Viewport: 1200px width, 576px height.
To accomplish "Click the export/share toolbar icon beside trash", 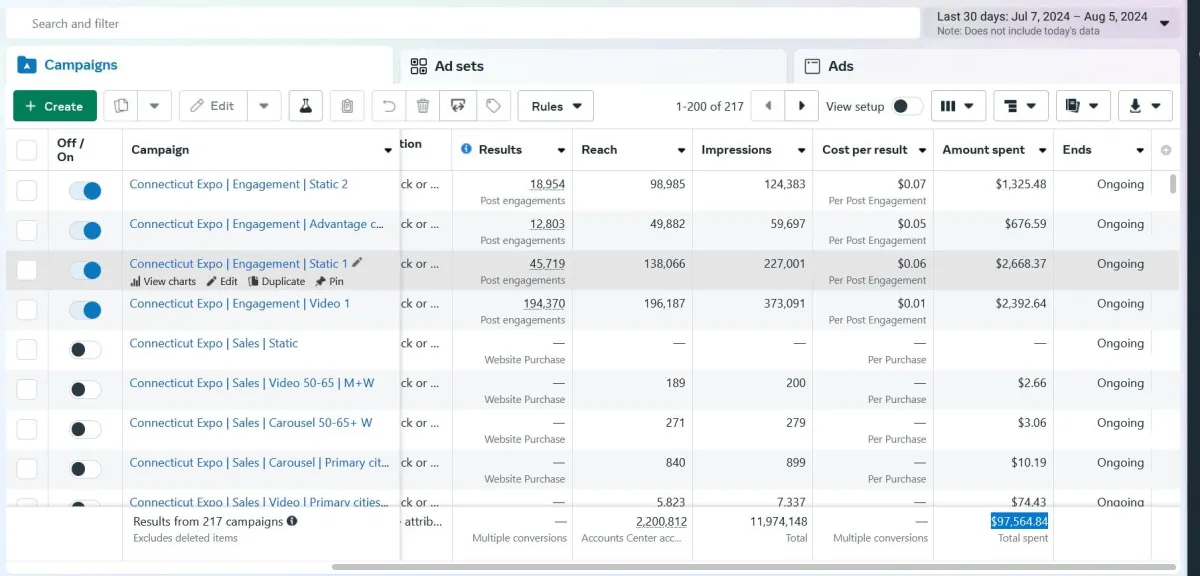I will pyautogui.click(x=458, y=106).
